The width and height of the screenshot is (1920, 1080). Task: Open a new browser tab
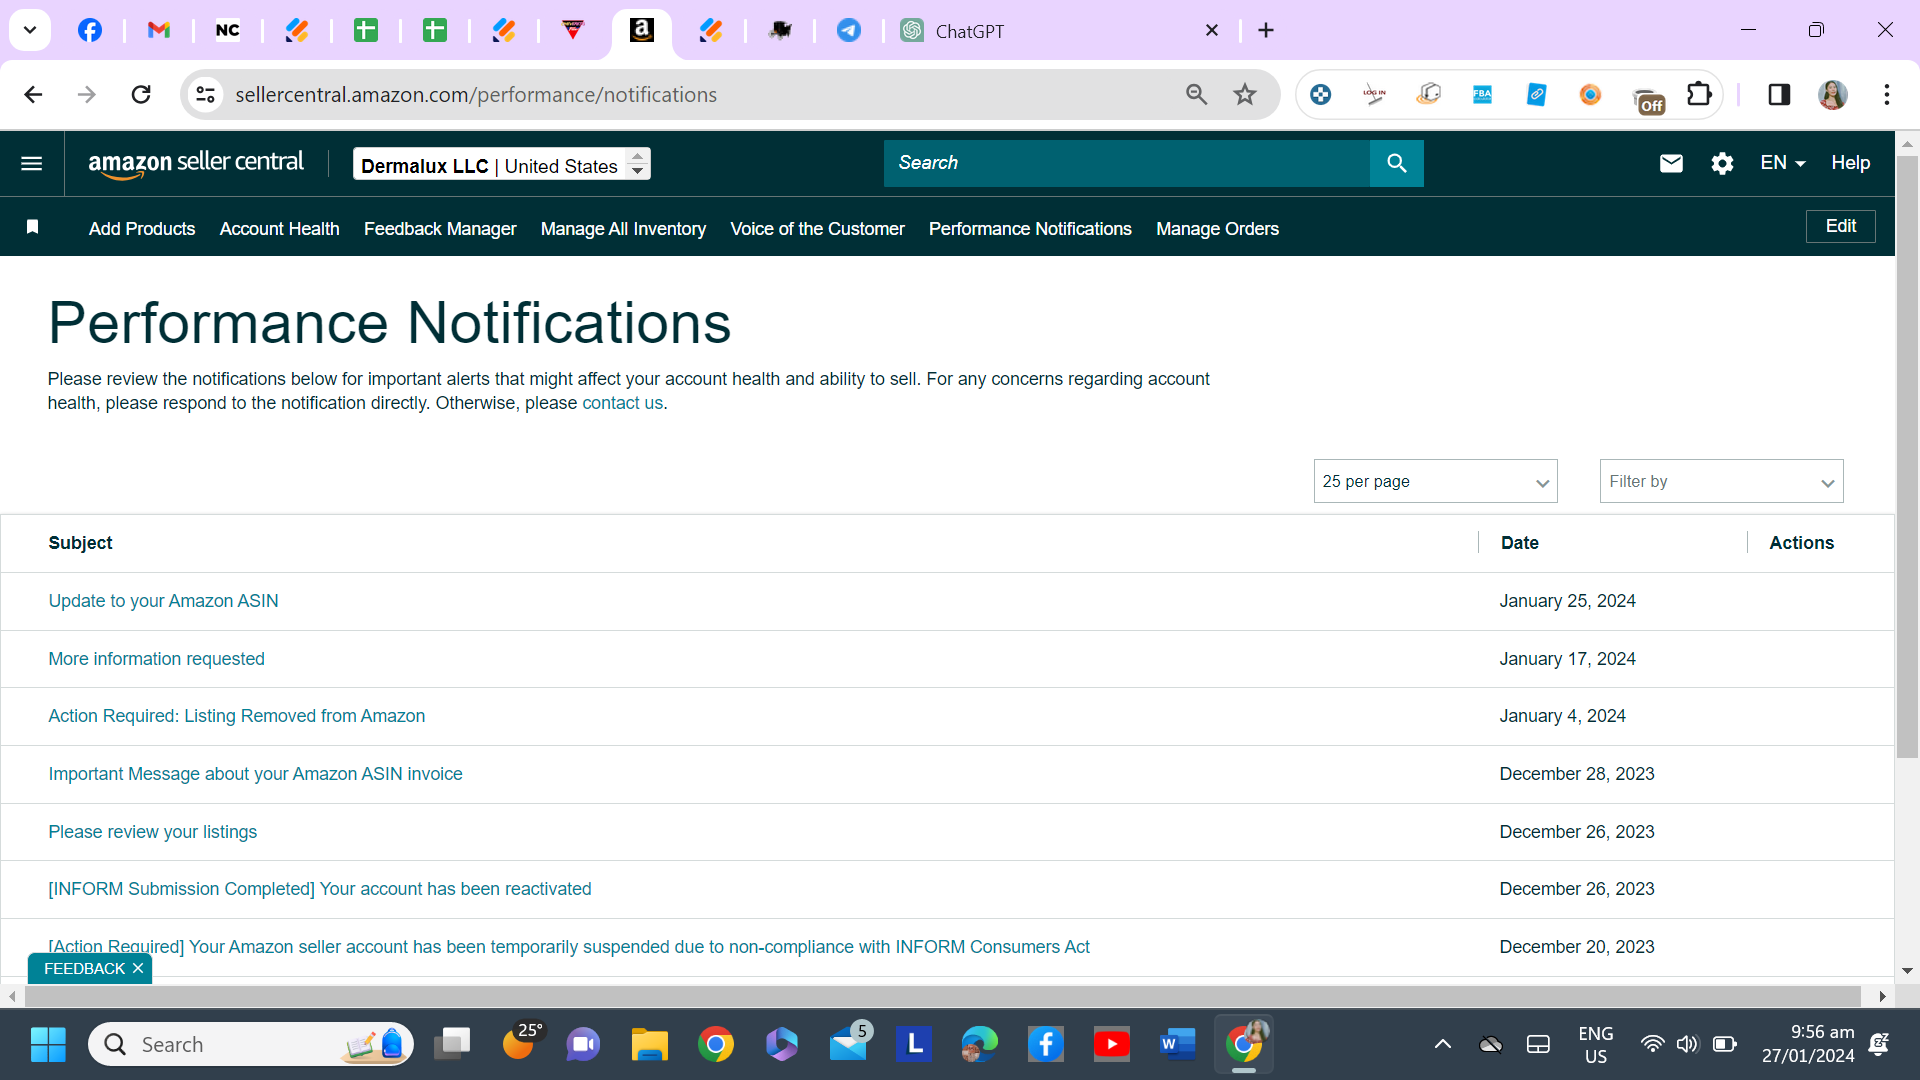(1266, 31)
